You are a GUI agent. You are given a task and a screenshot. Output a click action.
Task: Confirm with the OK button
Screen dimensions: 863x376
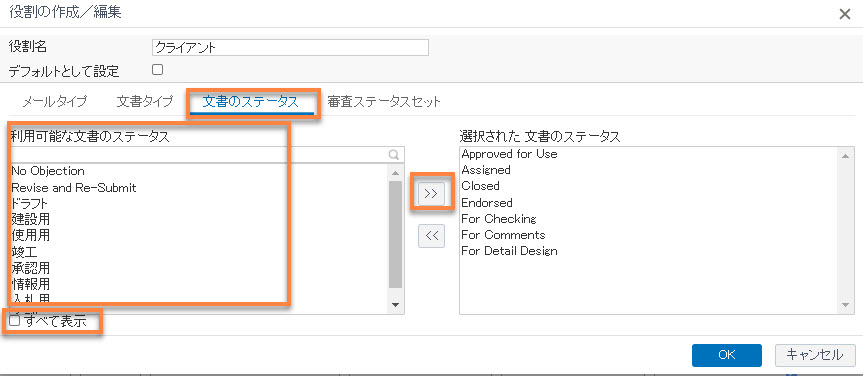pos(727,355)
